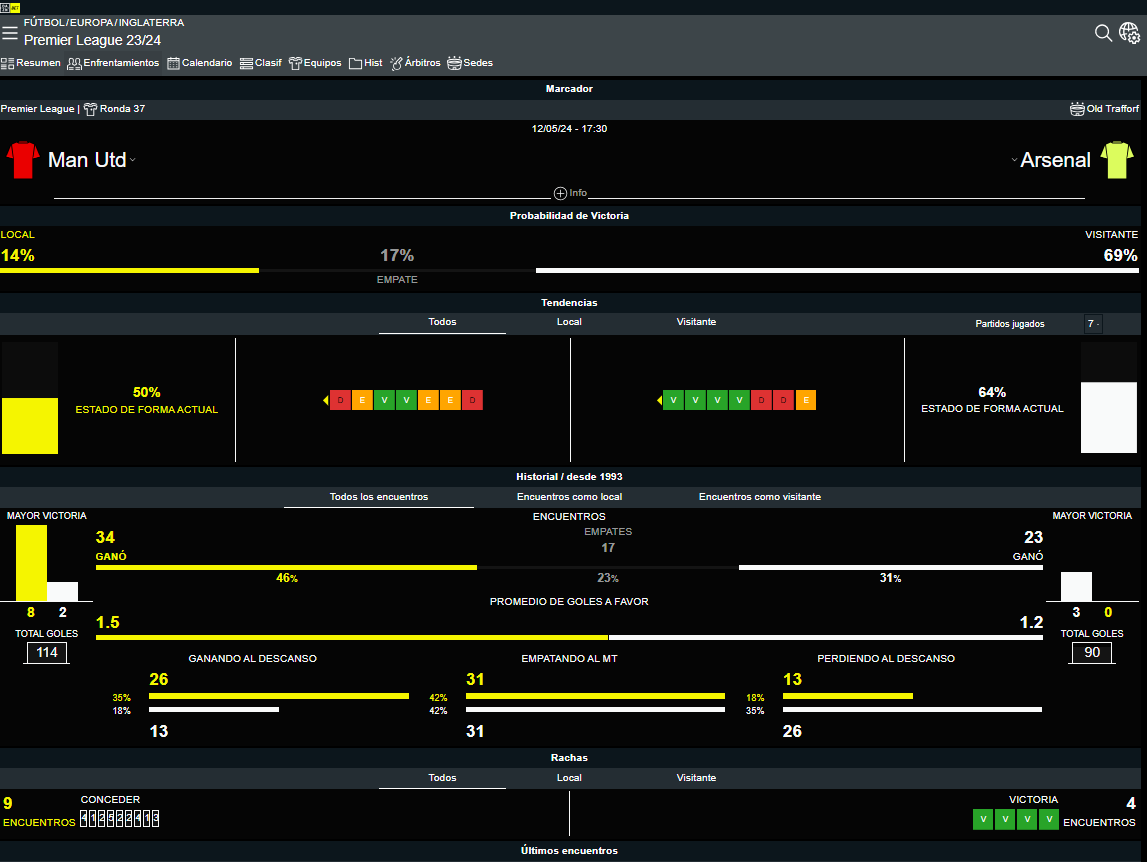The width and height of the screenshot is (1147, 862).
Task: Click the yellow local win probability bar
Action: click(130, 270)
